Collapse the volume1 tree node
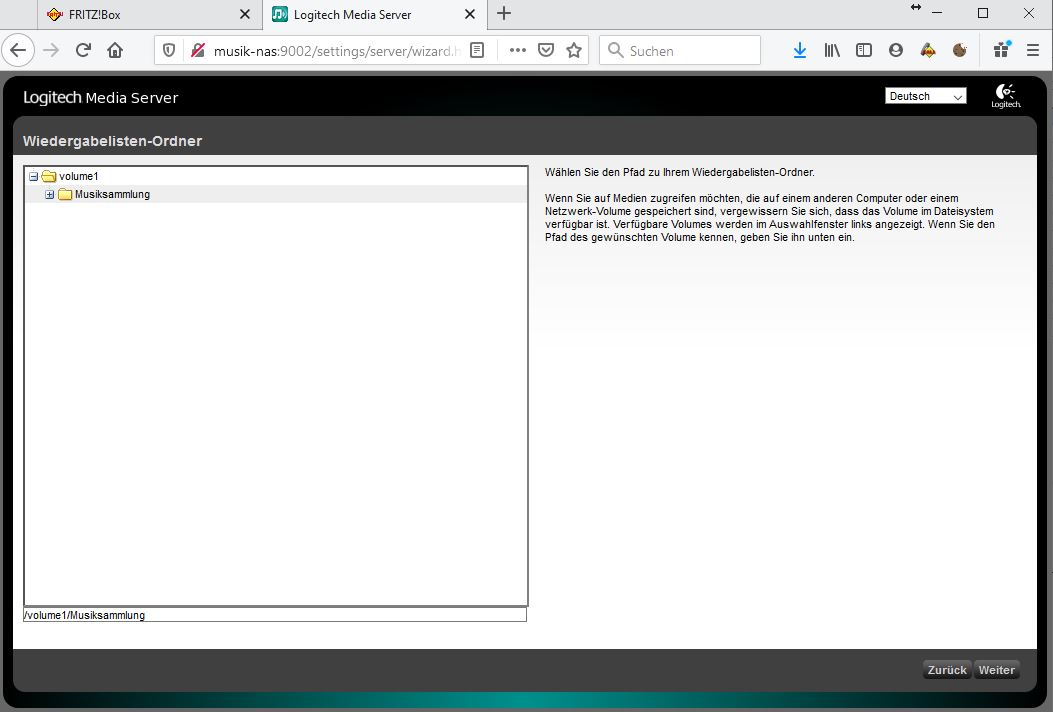1053x712 pixels. coord(33,177)
